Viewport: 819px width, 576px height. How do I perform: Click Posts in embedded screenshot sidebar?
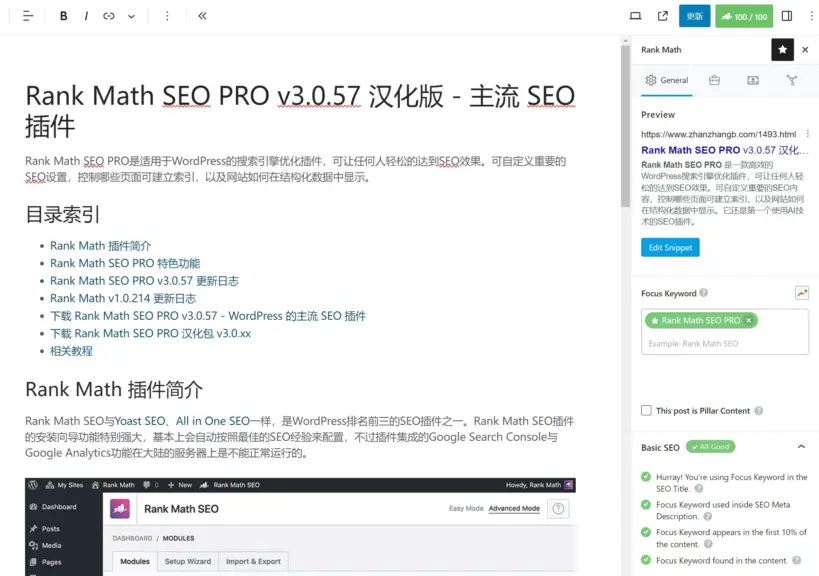[45, 528]
